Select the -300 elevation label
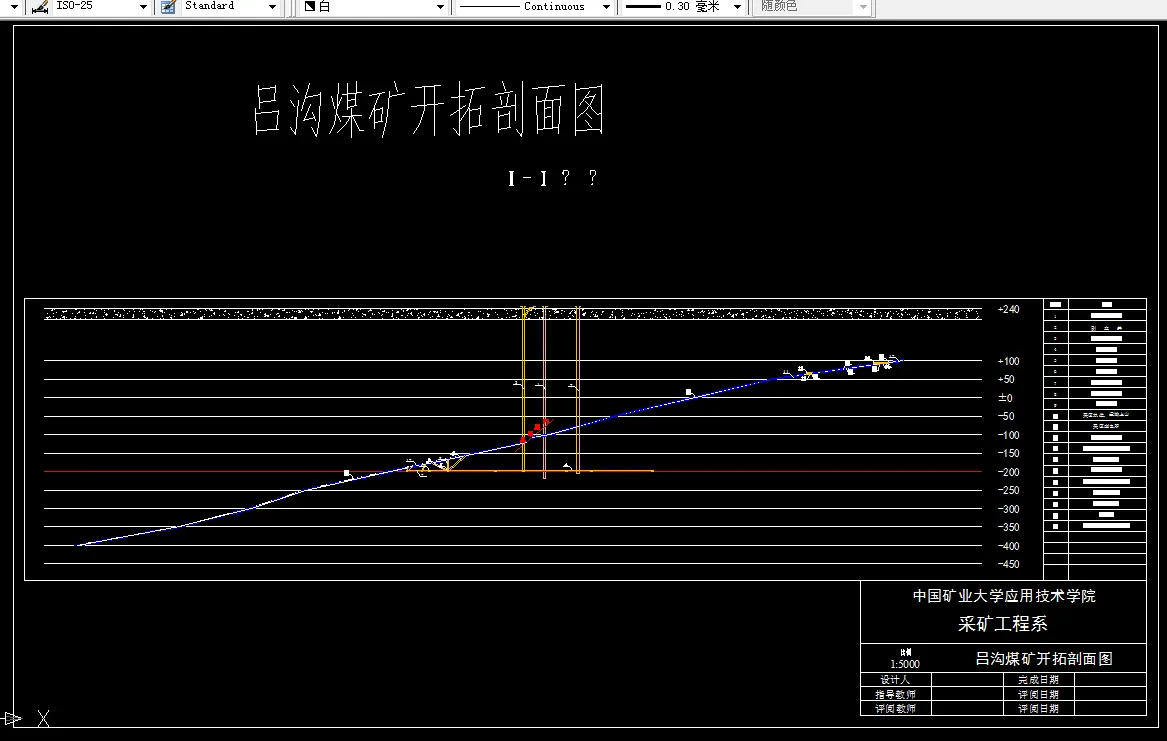This screenshot has height=741, width=1167. coord(1008,509)
